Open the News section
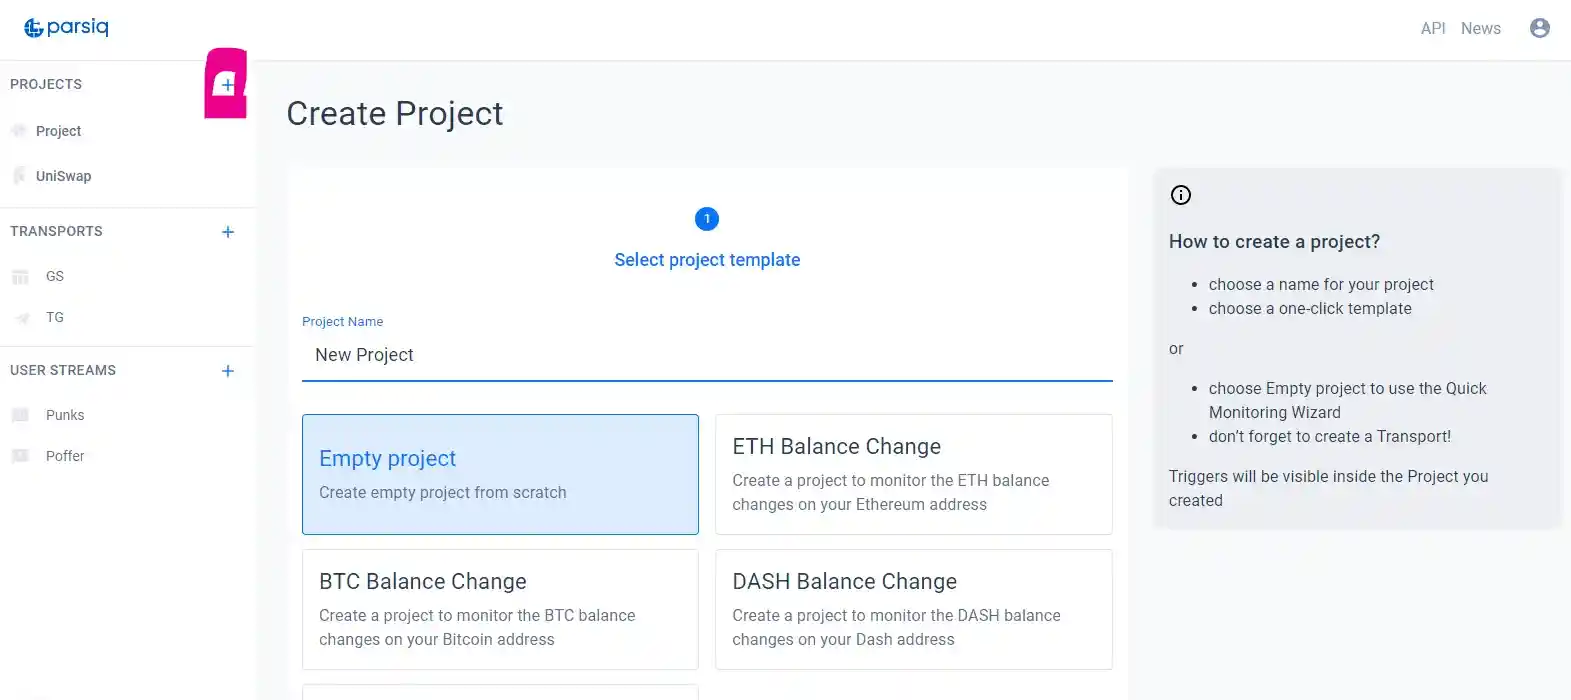 click(x=1480, y=28)
